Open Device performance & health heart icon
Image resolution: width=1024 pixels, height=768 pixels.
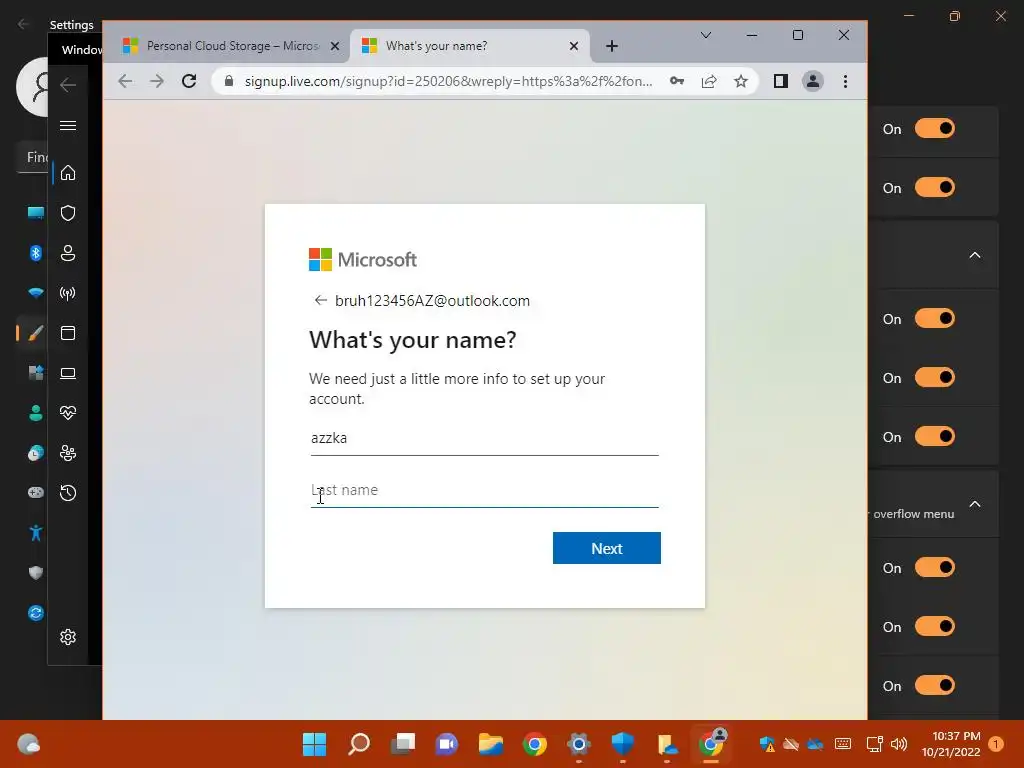(68, 413)
